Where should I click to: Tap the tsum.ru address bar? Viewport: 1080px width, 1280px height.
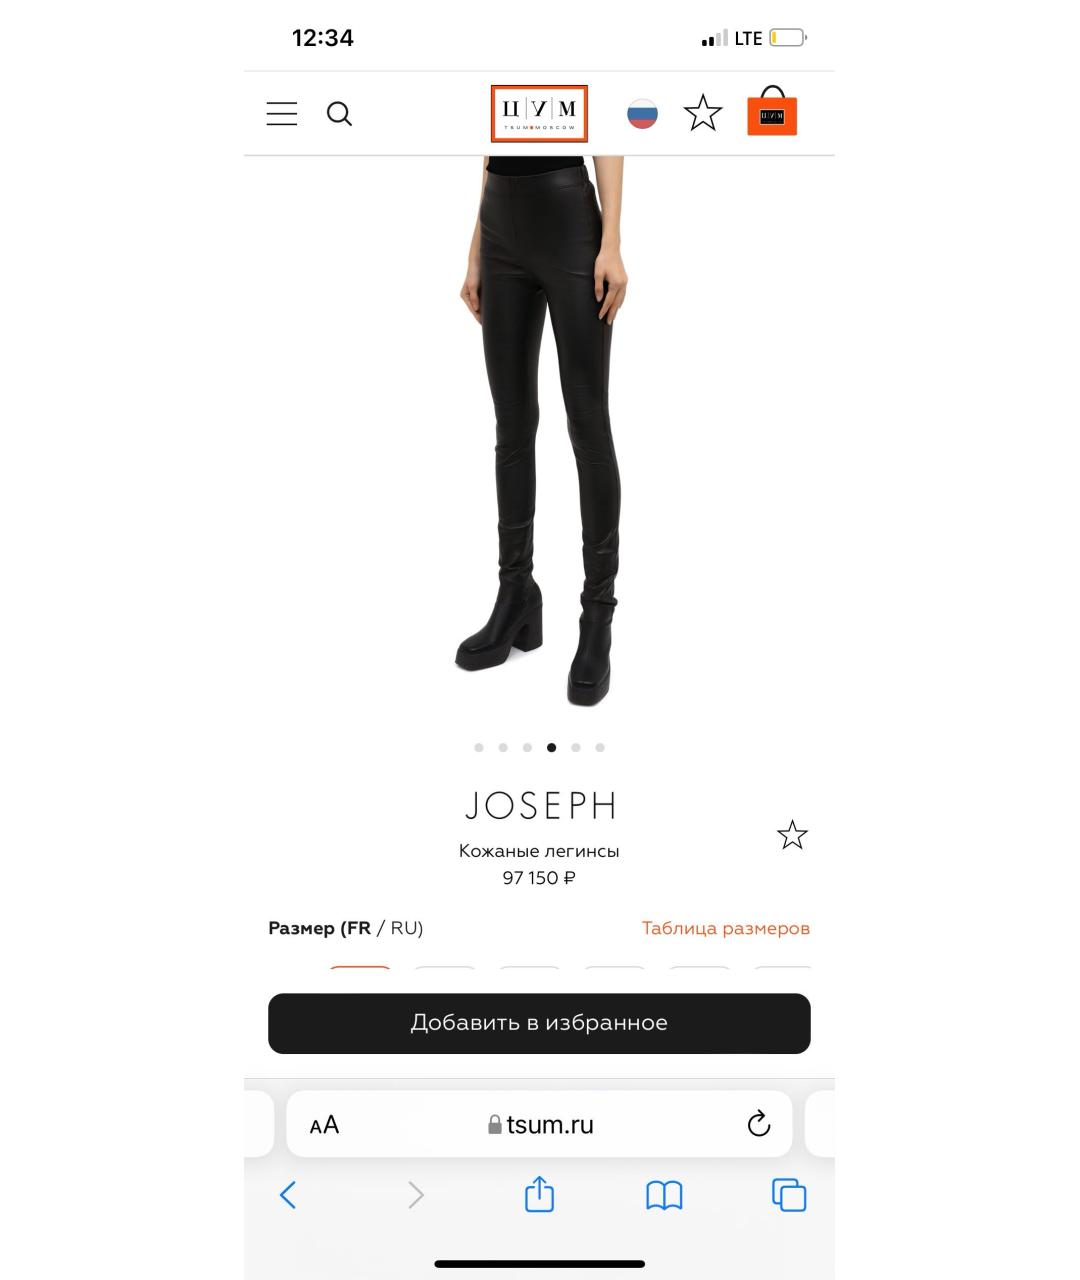(539, 1124)
